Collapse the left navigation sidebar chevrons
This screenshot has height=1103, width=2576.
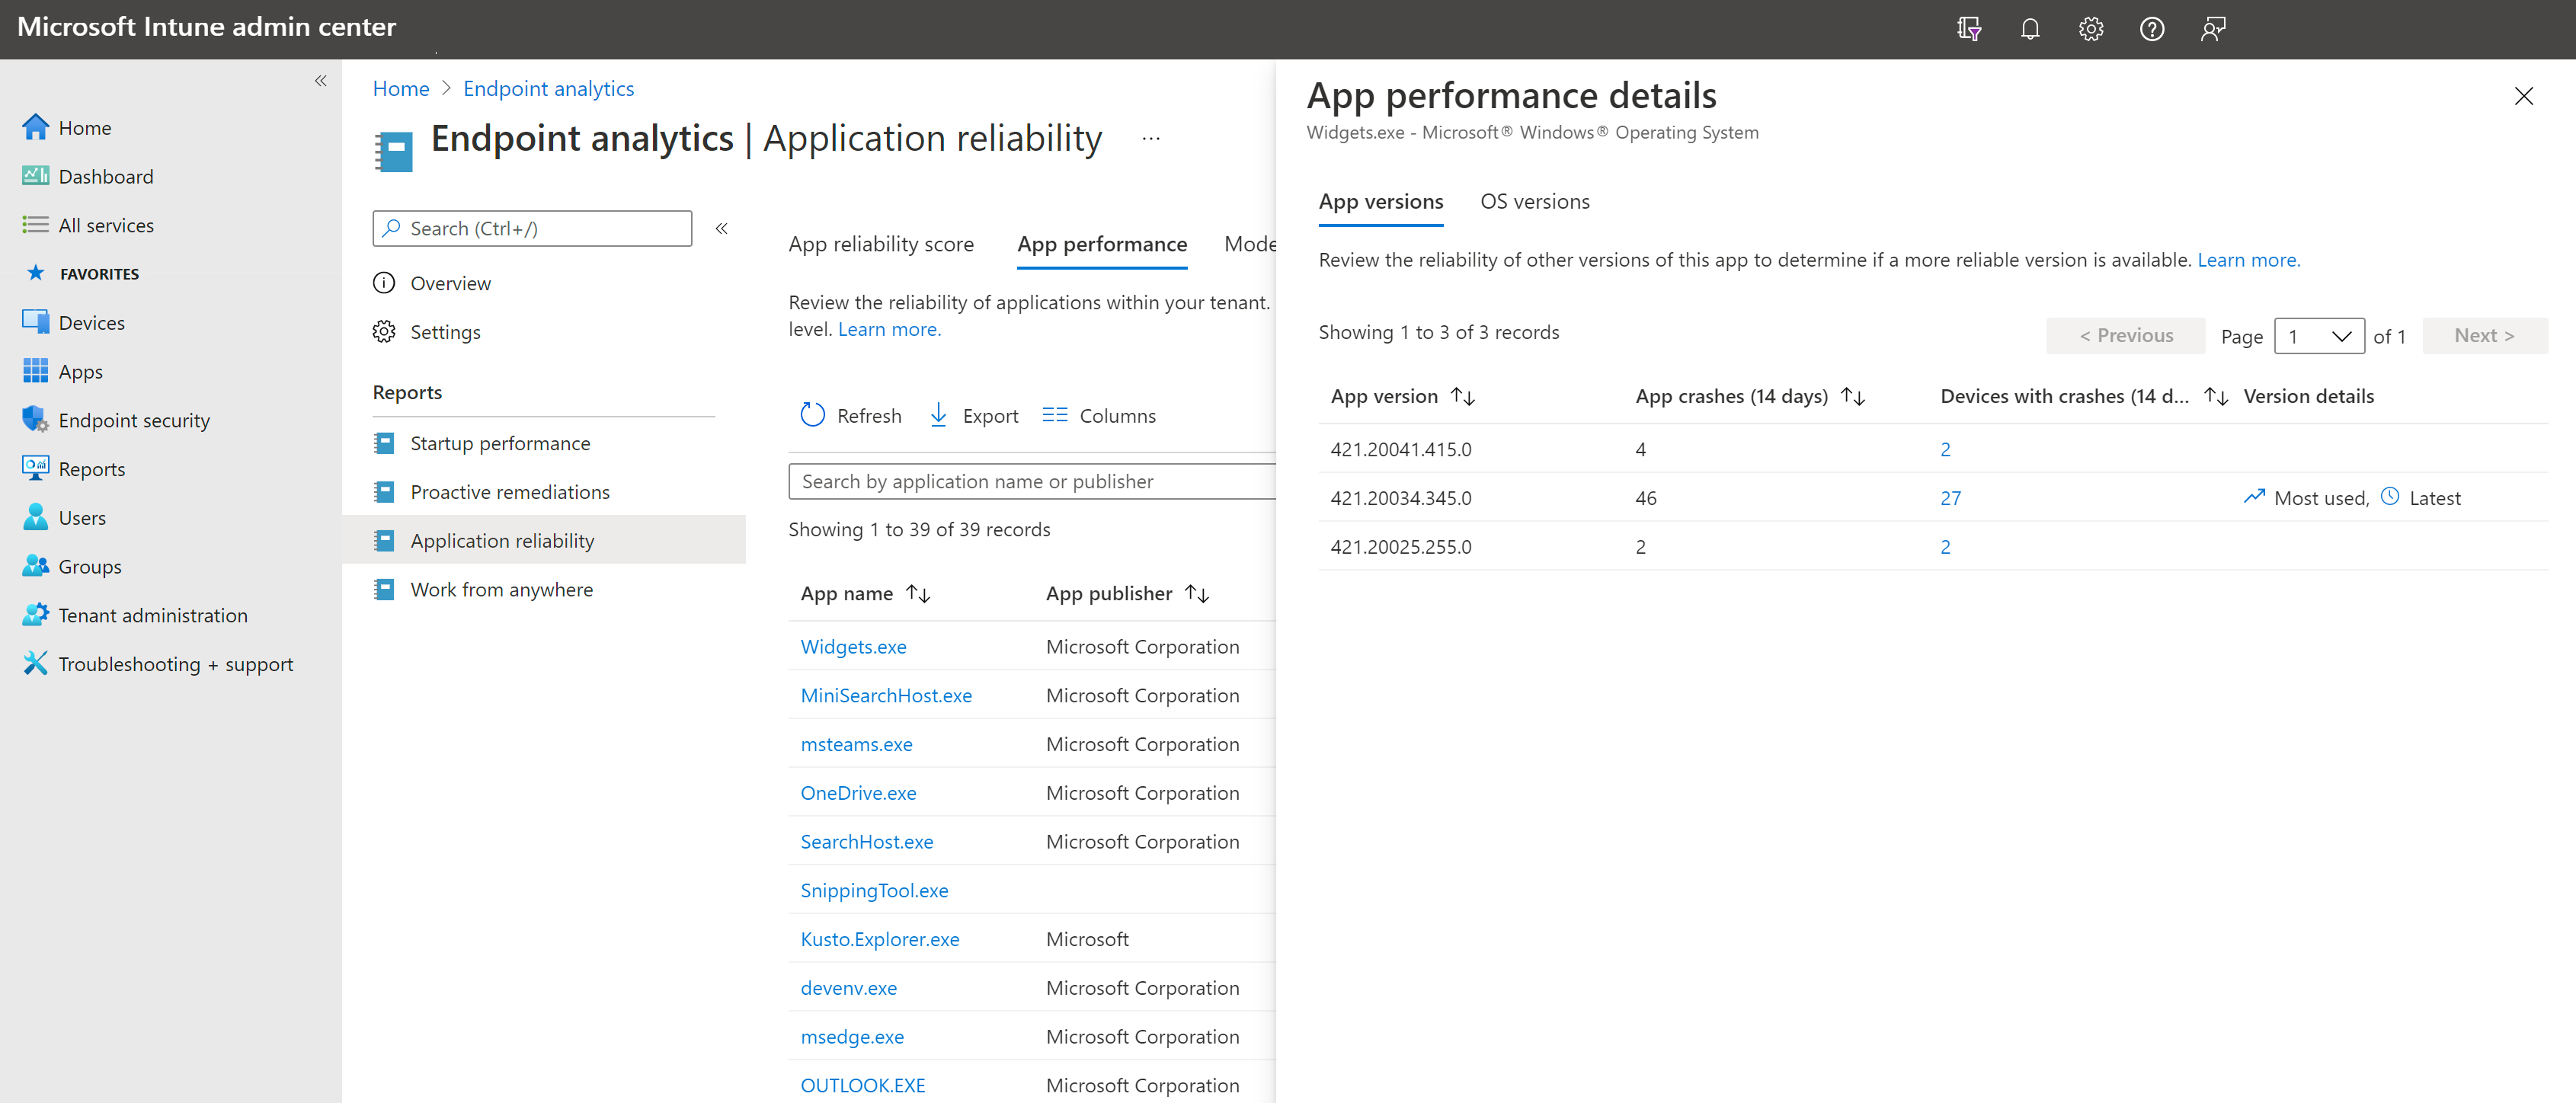coord(320,81)
